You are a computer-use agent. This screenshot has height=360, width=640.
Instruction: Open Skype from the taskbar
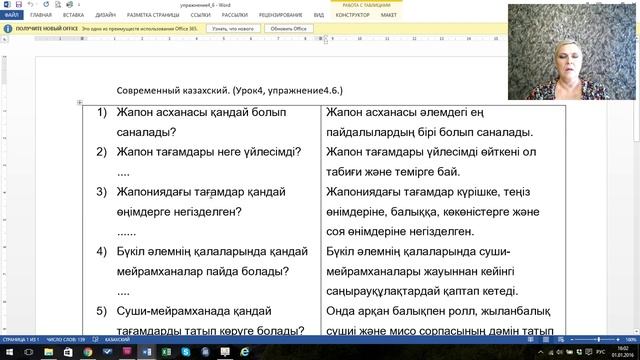pyautogui.click(x=186, y=352)
